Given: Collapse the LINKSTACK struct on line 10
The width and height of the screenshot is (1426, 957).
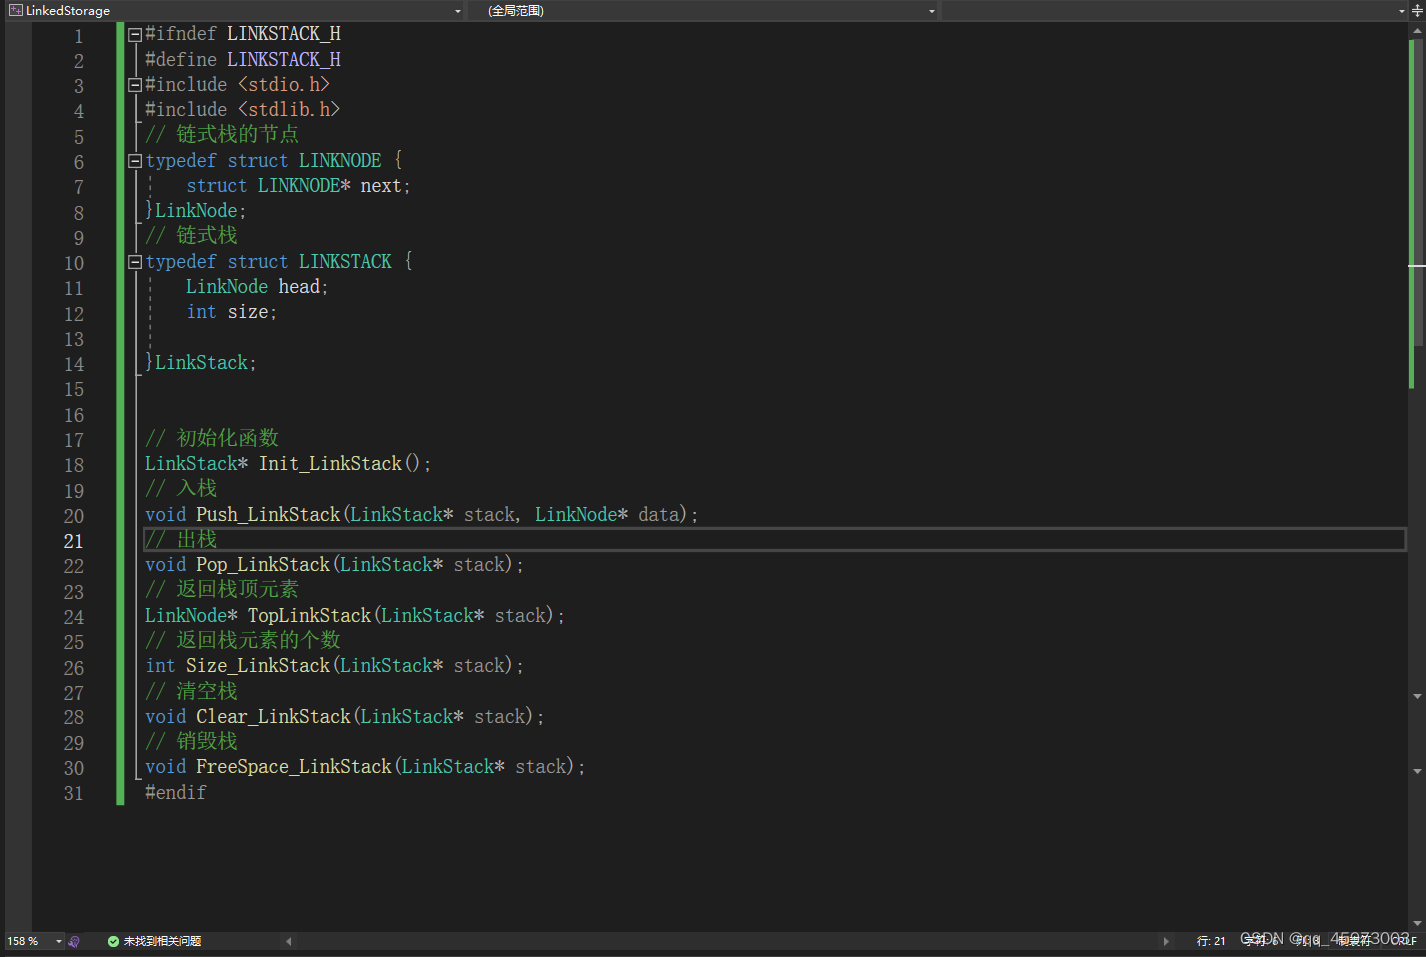Looking at the screenshot, I should [x=135, y=262].
